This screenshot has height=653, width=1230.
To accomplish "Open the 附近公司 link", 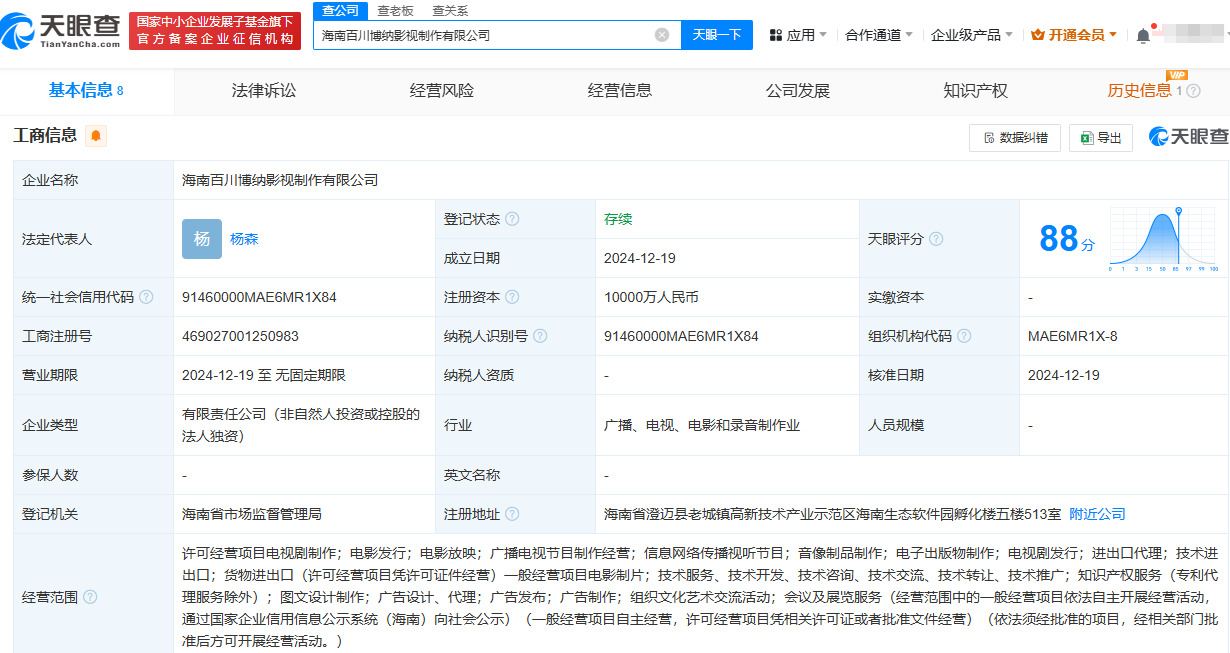I will tap(1097, 514).
